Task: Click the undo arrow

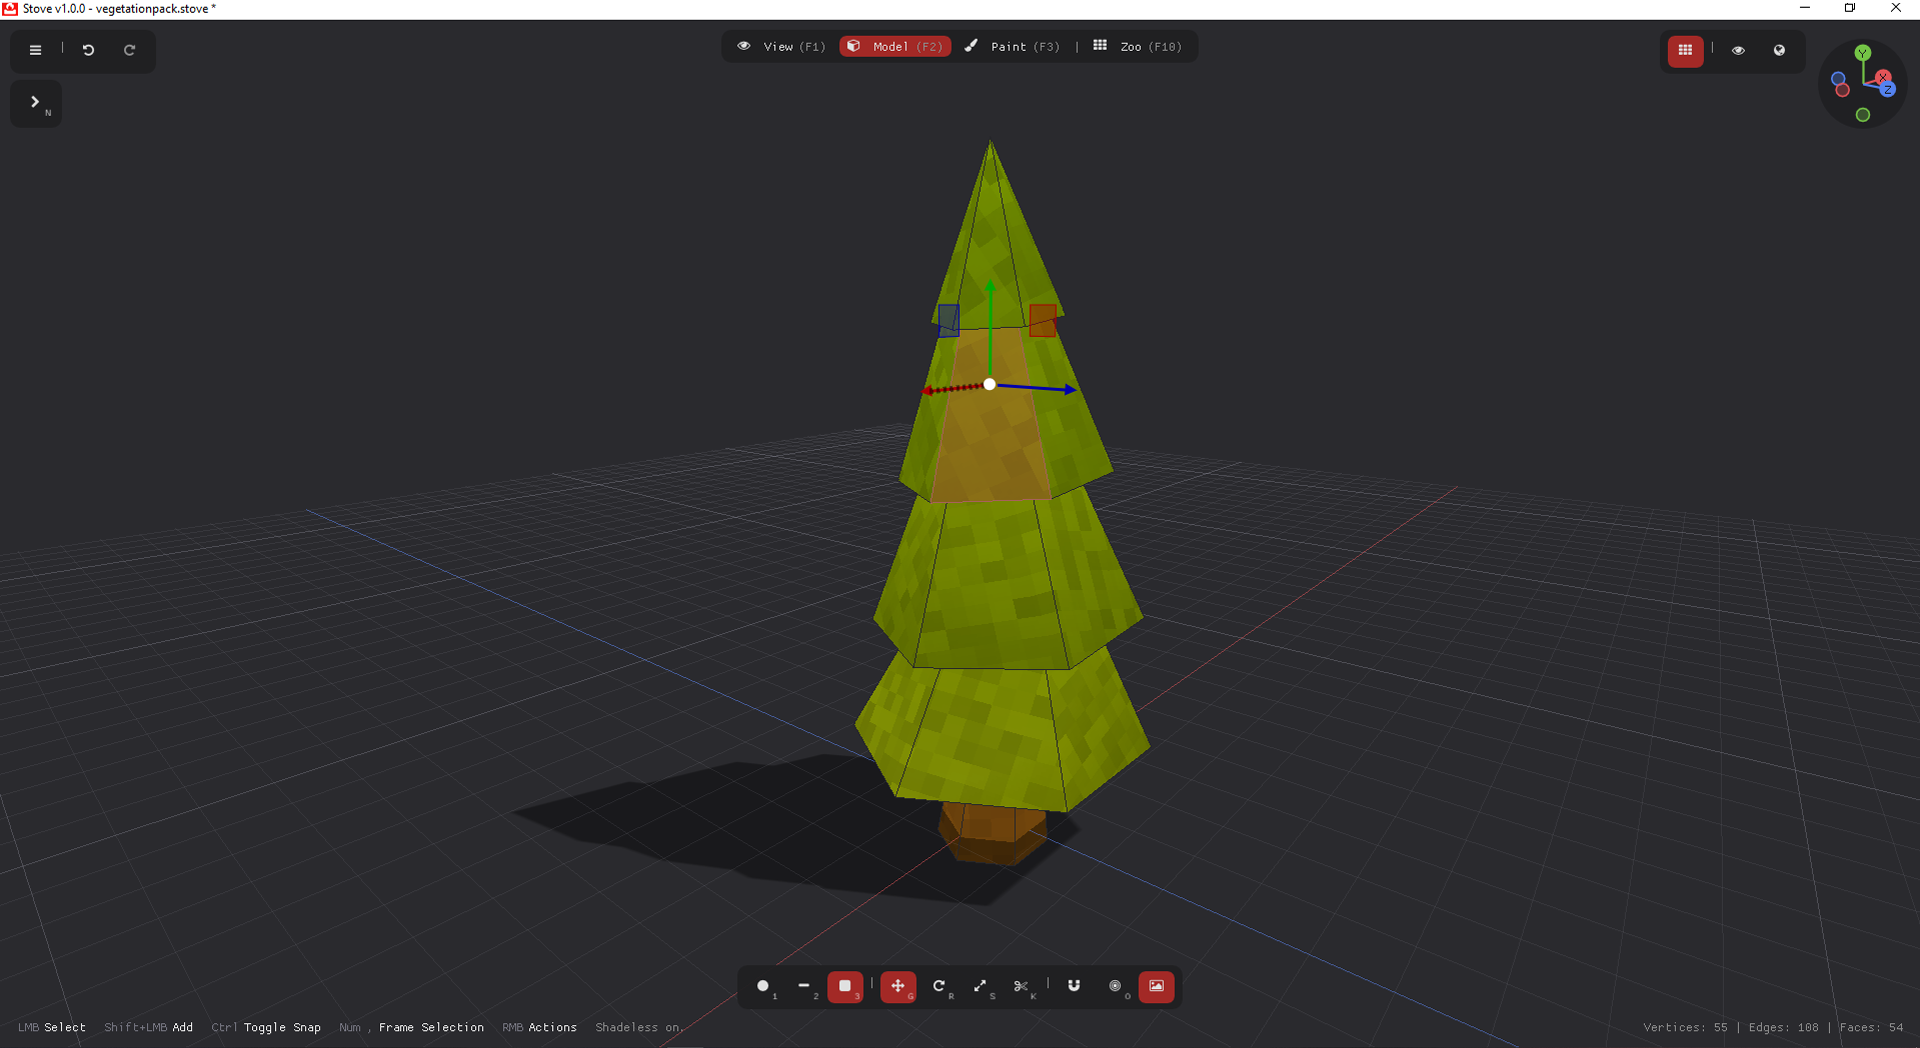Action: pos(88,50)
